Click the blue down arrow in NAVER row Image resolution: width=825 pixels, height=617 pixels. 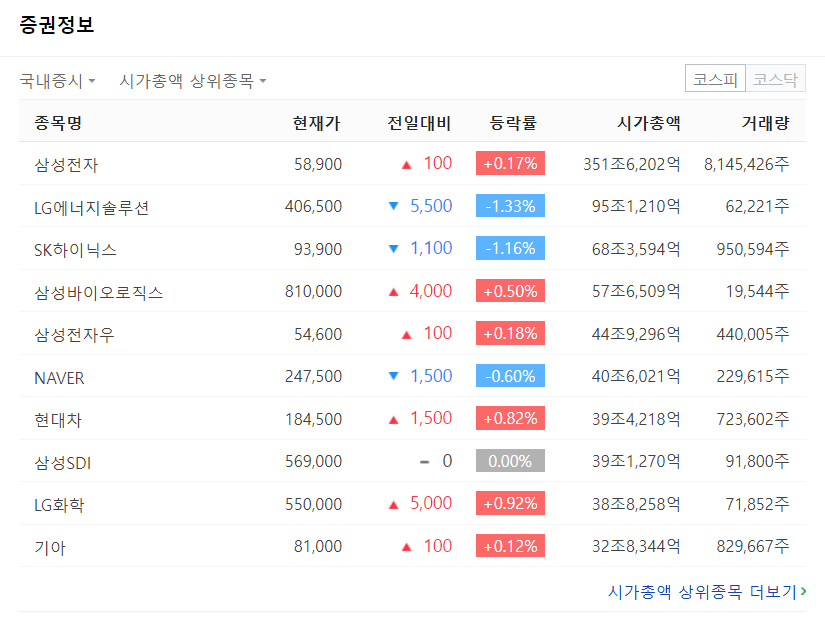pos(393,376)
